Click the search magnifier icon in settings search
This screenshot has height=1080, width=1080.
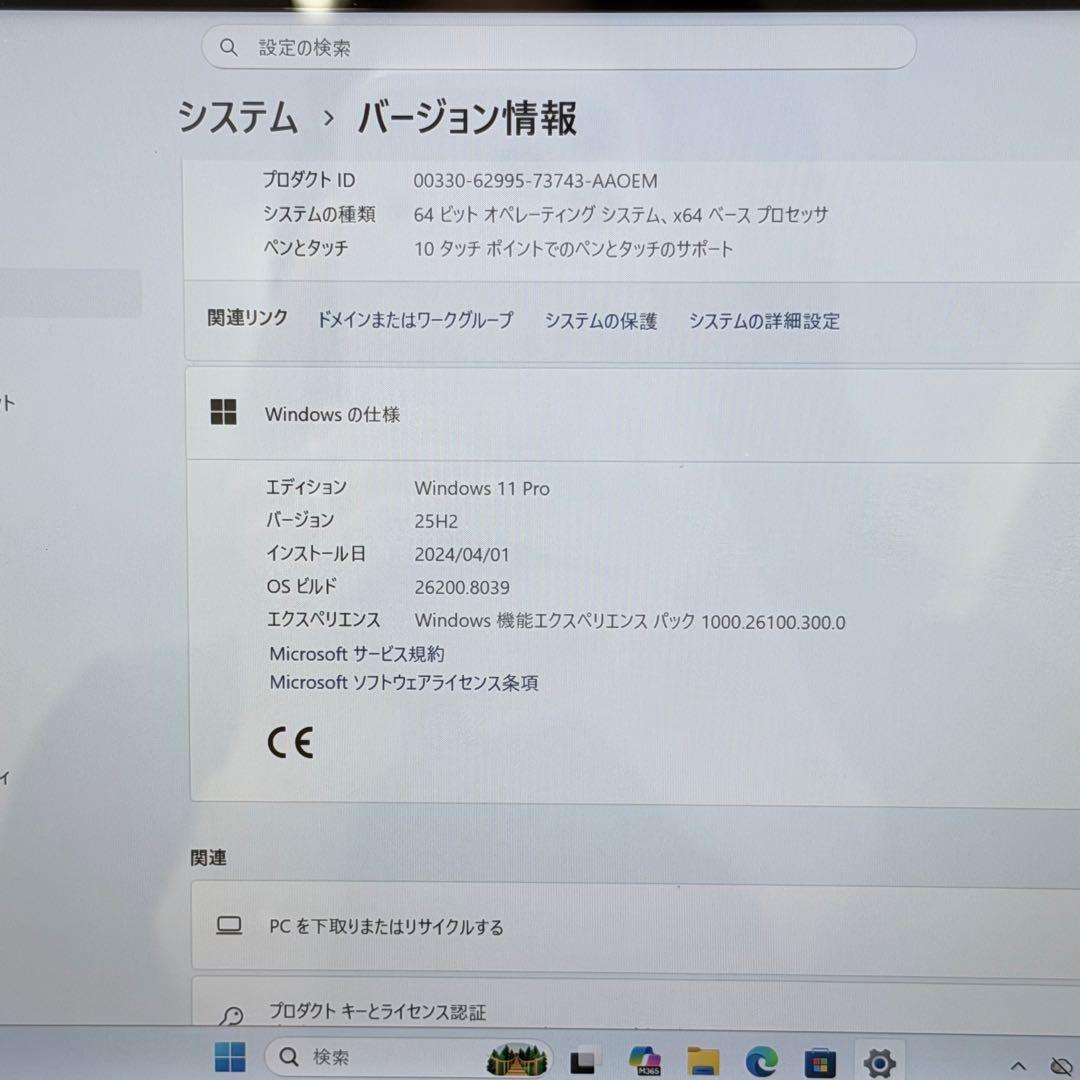[229, 48]
